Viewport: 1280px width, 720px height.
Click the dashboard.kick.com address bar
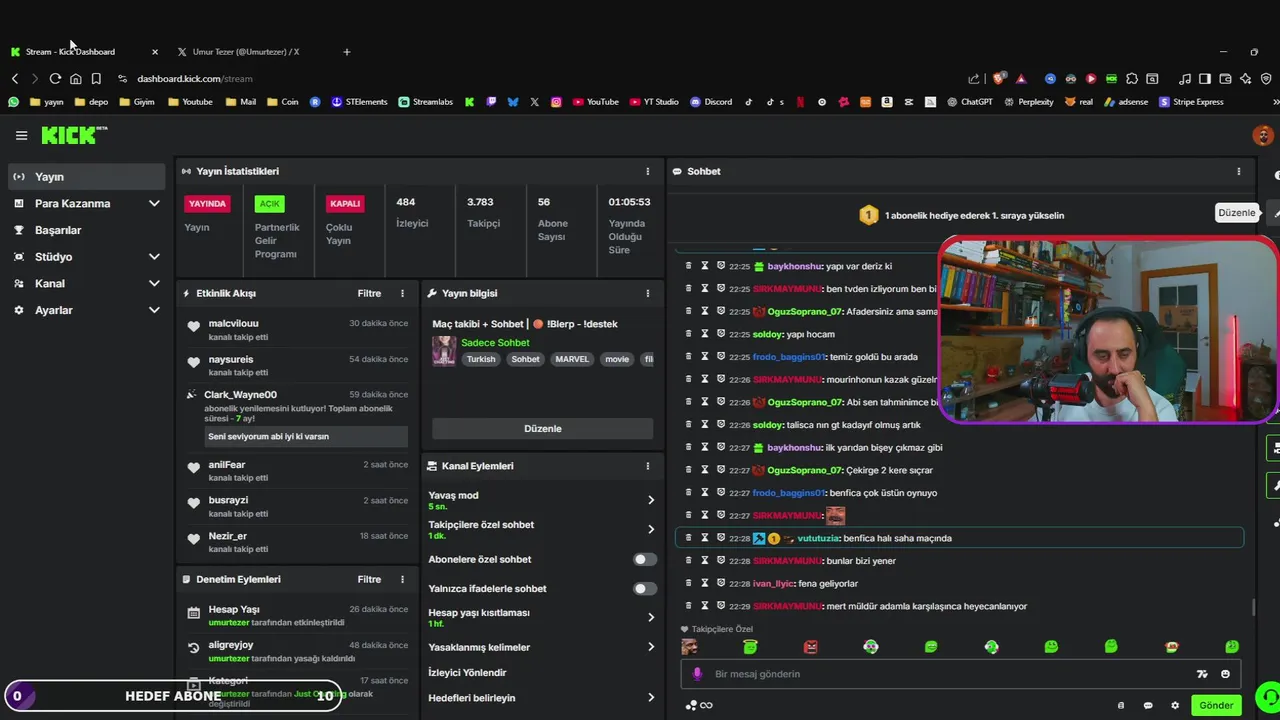click(194, 78)
